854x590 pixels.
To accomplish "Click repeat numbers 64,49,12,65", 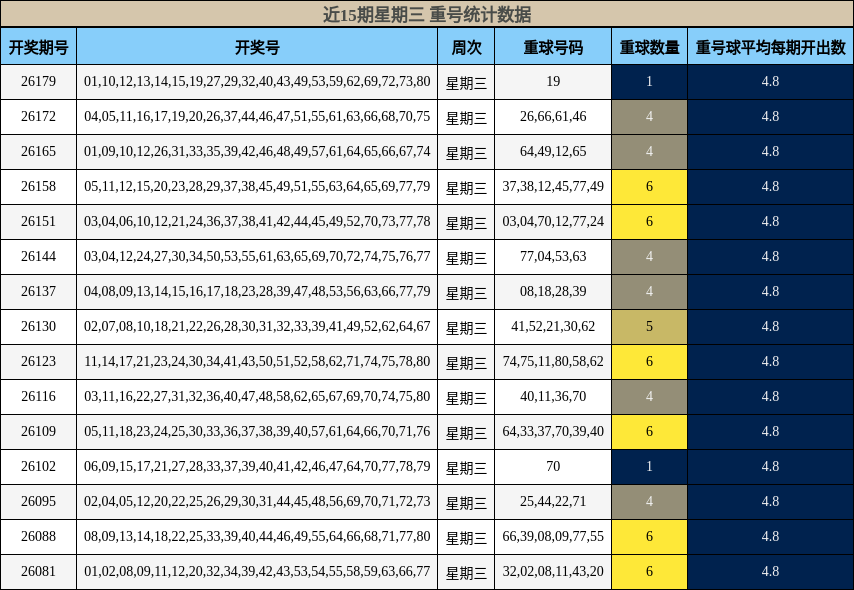I will click(553, 151).
